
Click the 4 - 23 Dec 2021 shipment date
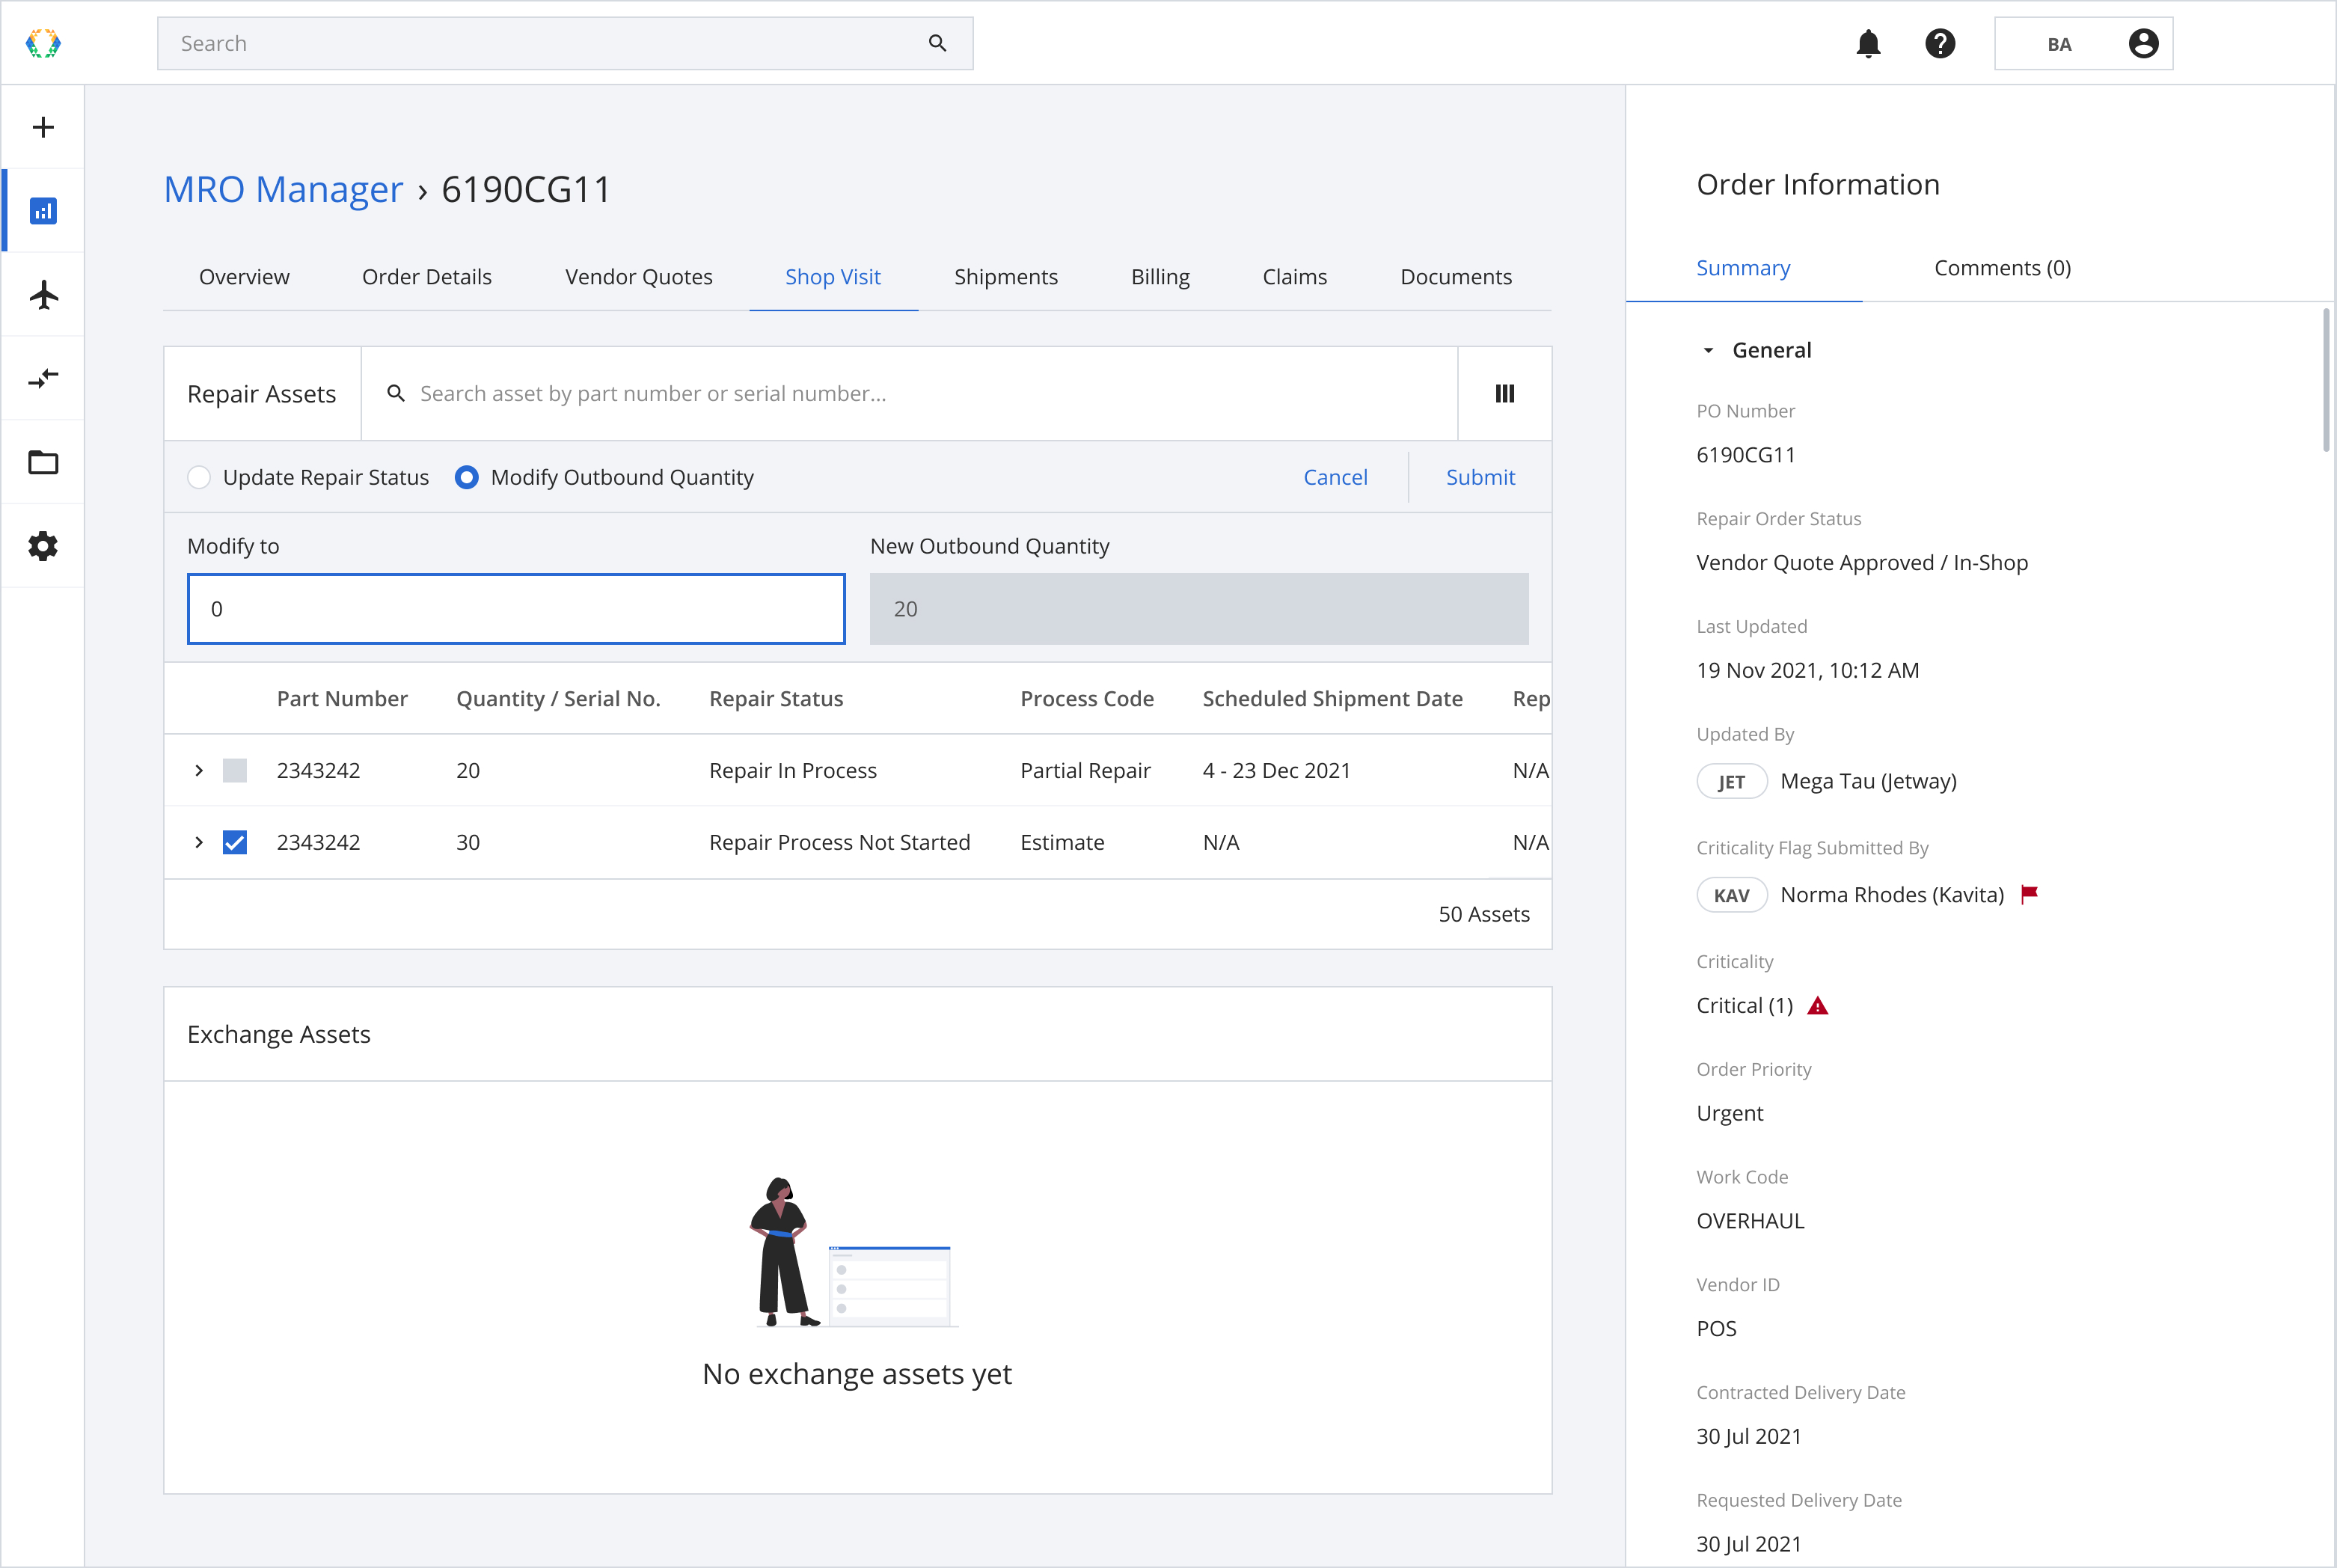[x=1276, y=770]
